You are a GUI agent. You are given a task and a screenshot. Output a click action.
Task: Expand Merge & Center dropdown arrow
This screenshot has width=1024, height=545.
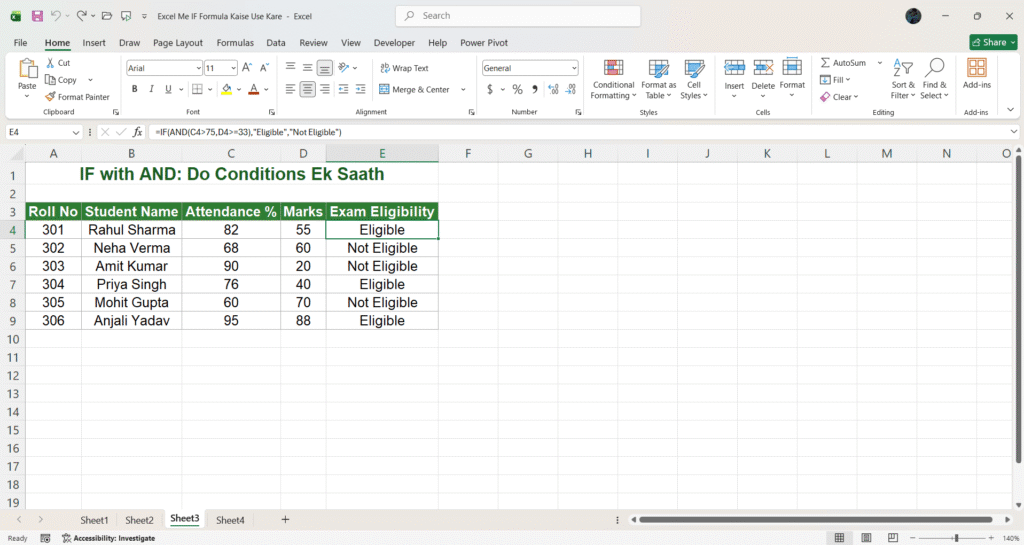pyautogui.click(x=463, y=89)
